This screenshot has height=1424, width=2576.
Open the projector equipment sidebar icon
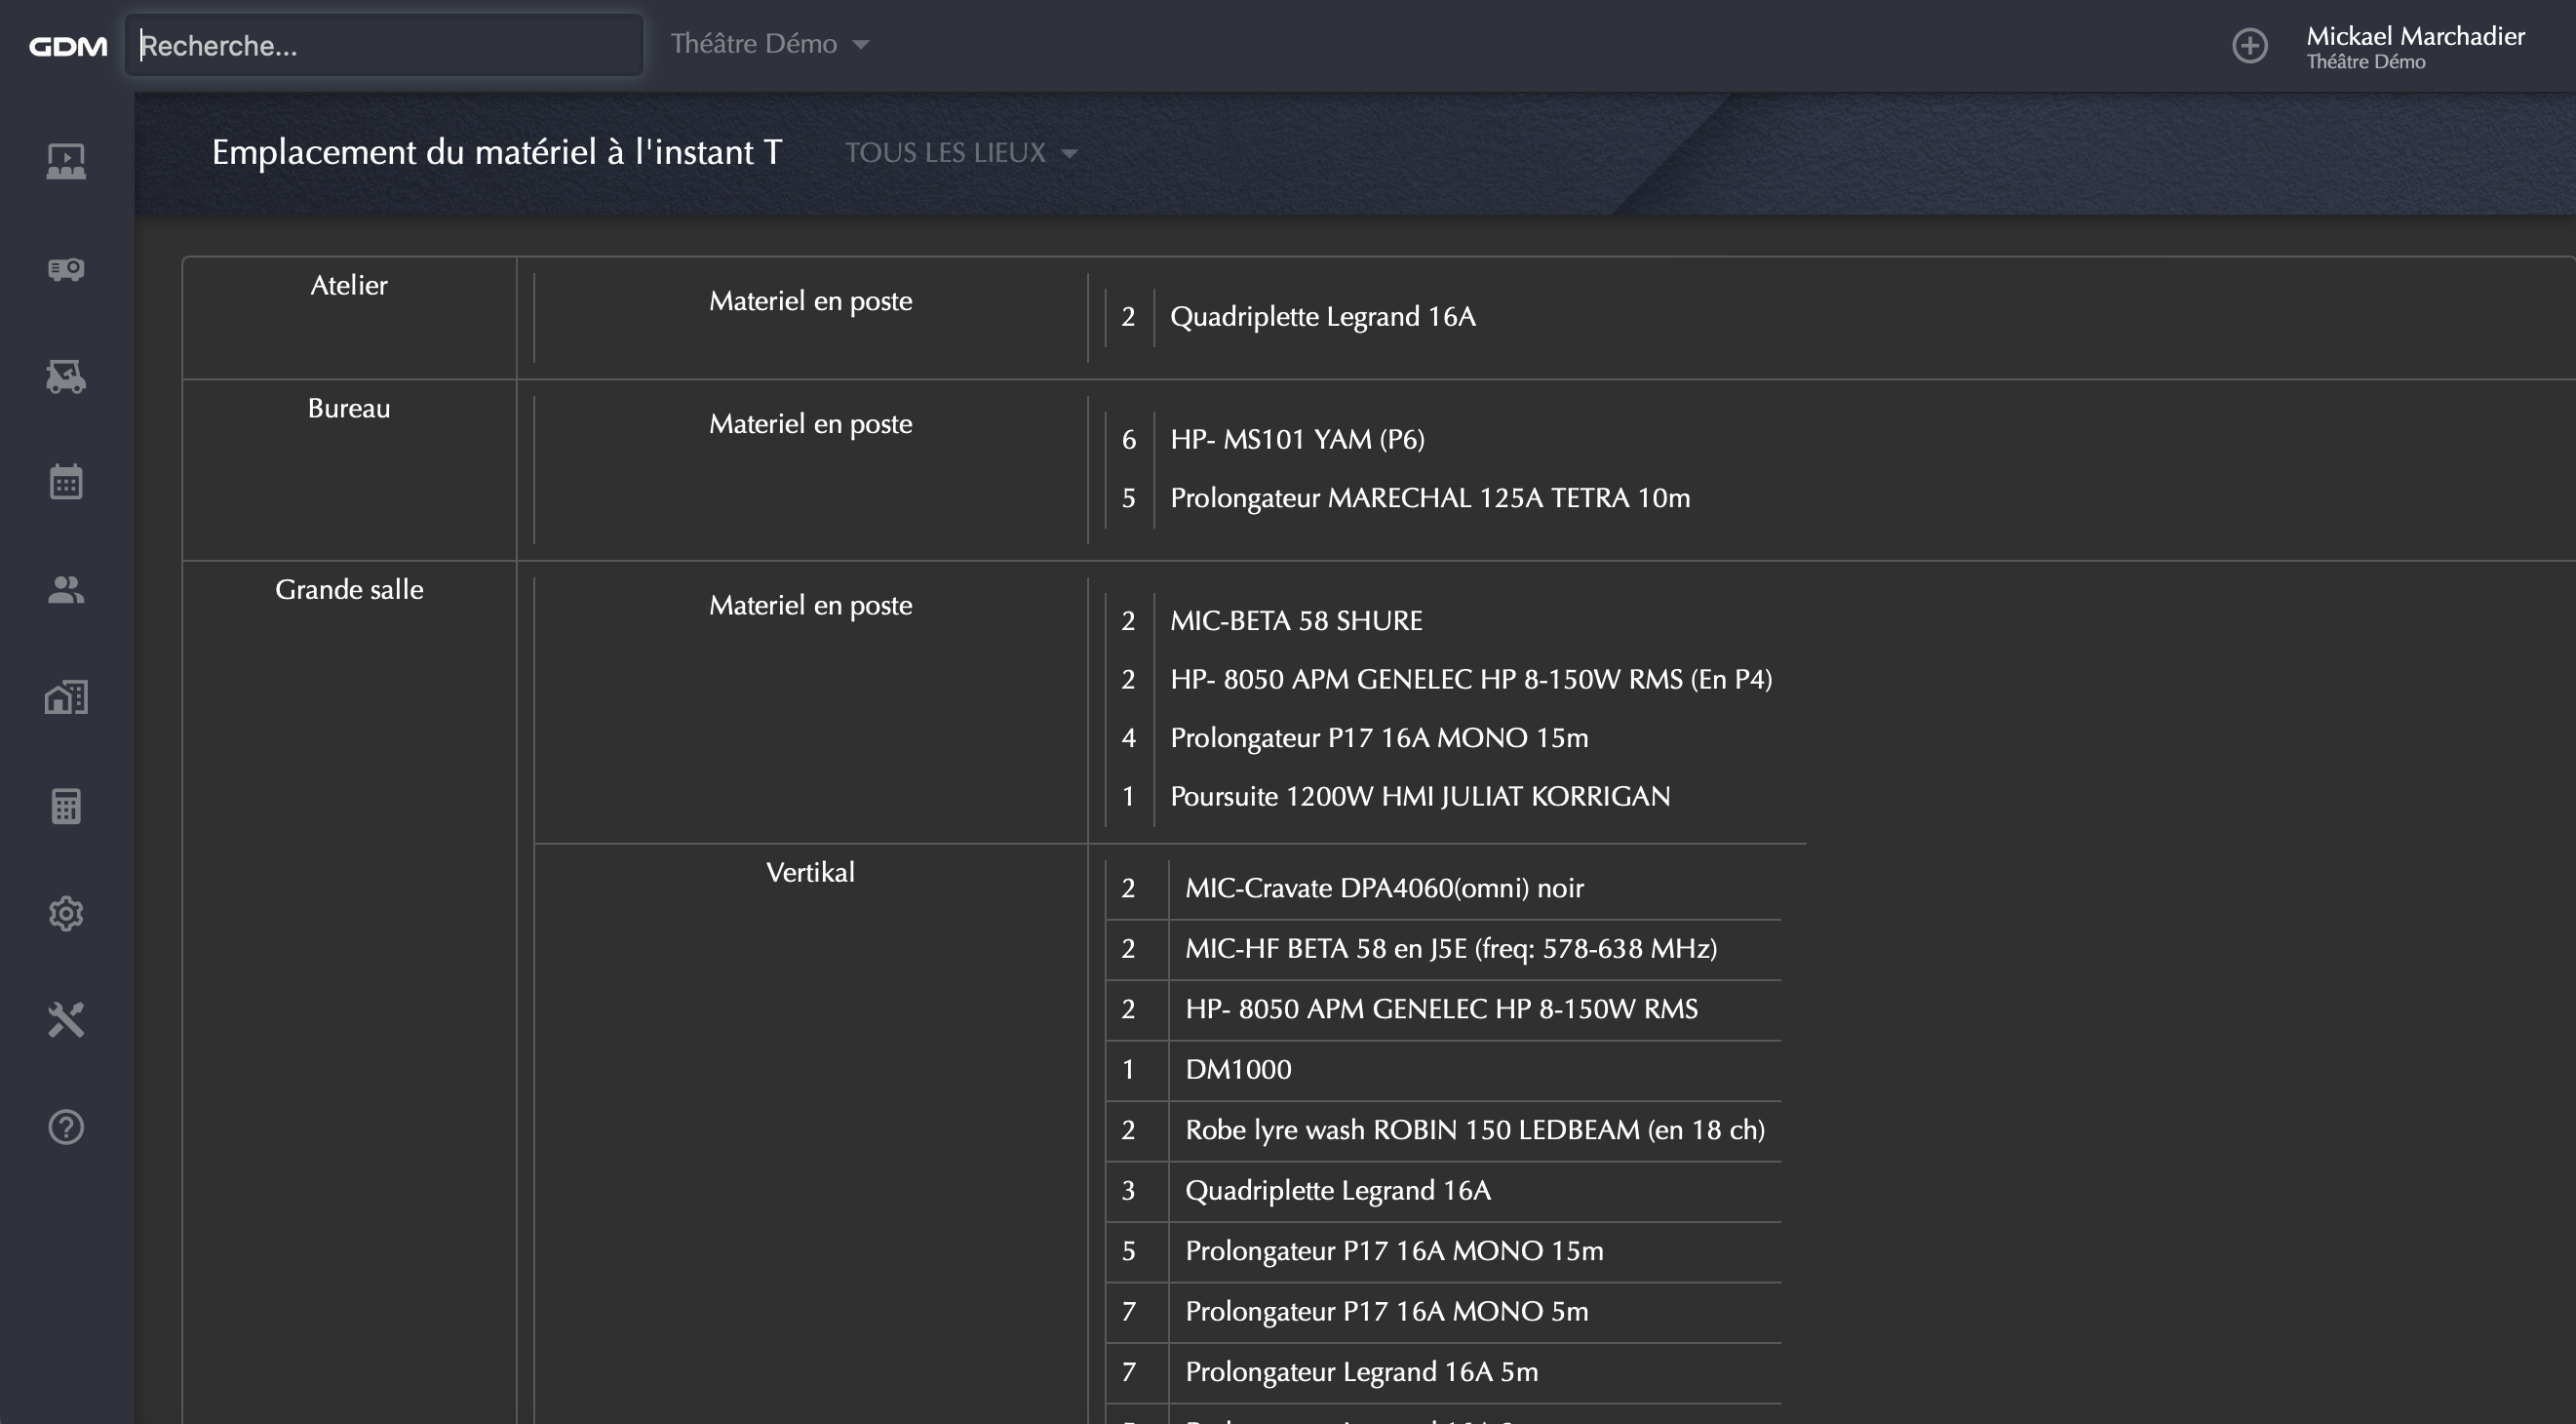click(66, 269)
